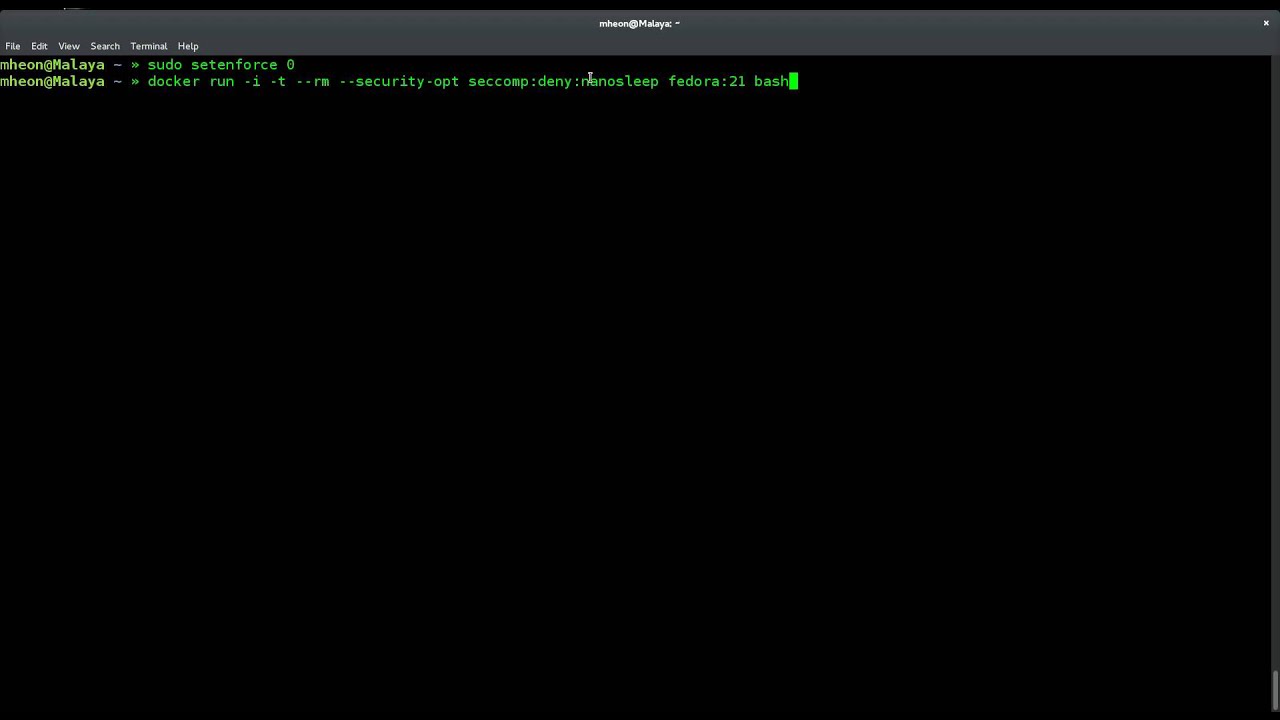
Task: Click the '--rm' flag text
Action: pyautogui.click(x=313, y=82)
